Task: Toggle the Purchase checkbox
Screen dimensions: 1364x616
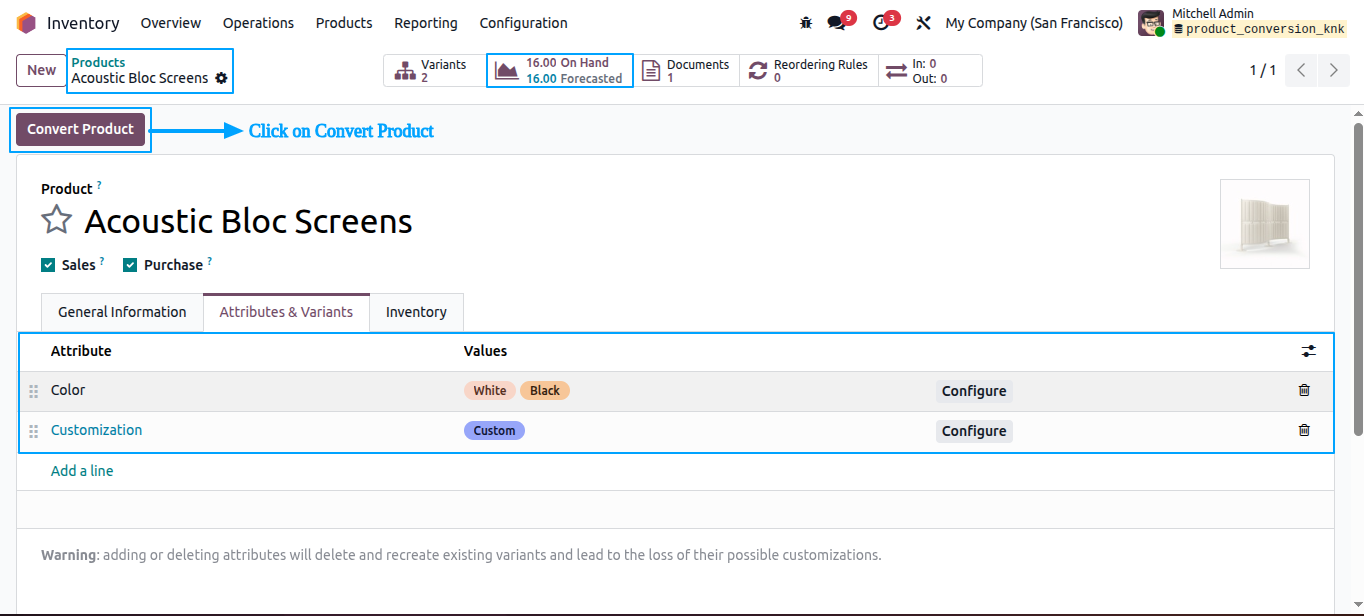Action: pyautogui.click(x=130, y=265)
